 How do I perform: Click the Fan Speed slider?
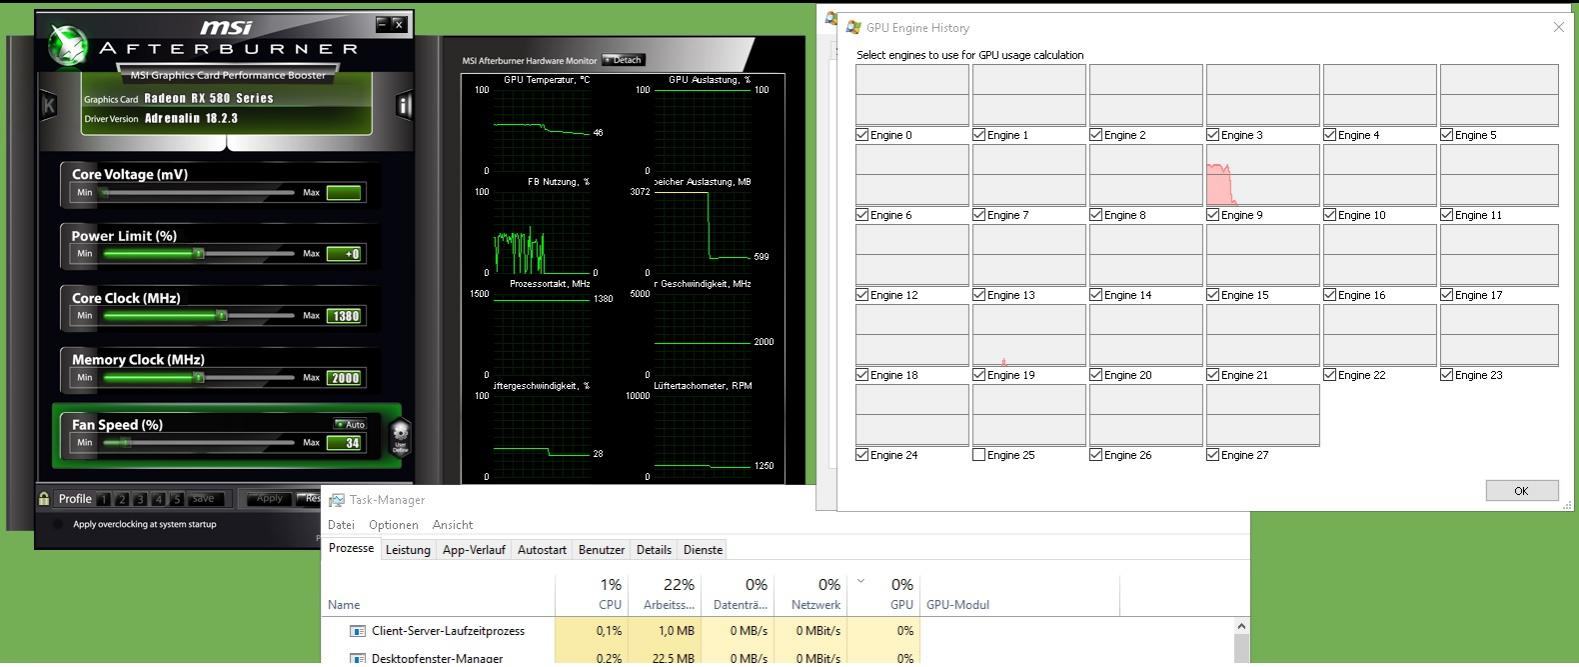[199, 442]
